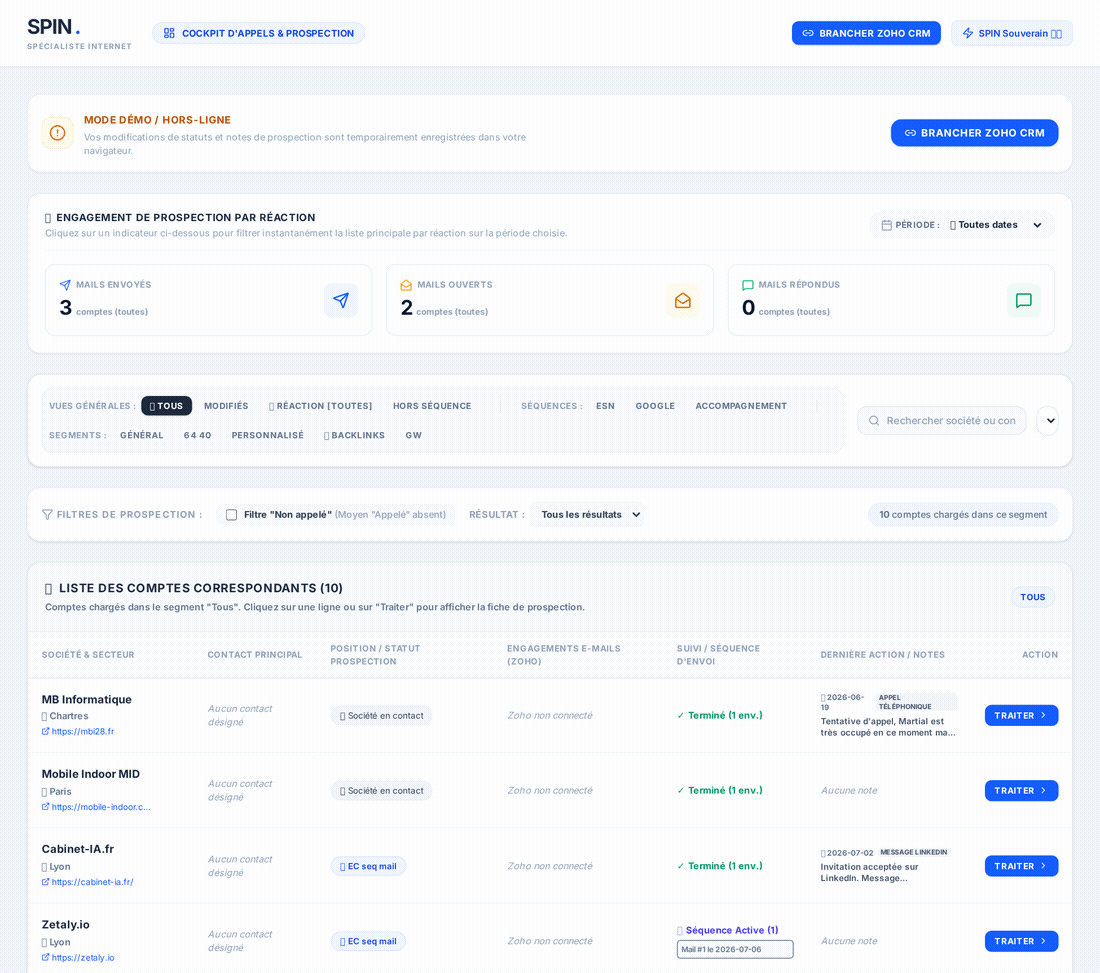Screen dimensions: 1100x973
Task: Click Société en contact badge for MB Informatique
Action: (x=382, y=716)
